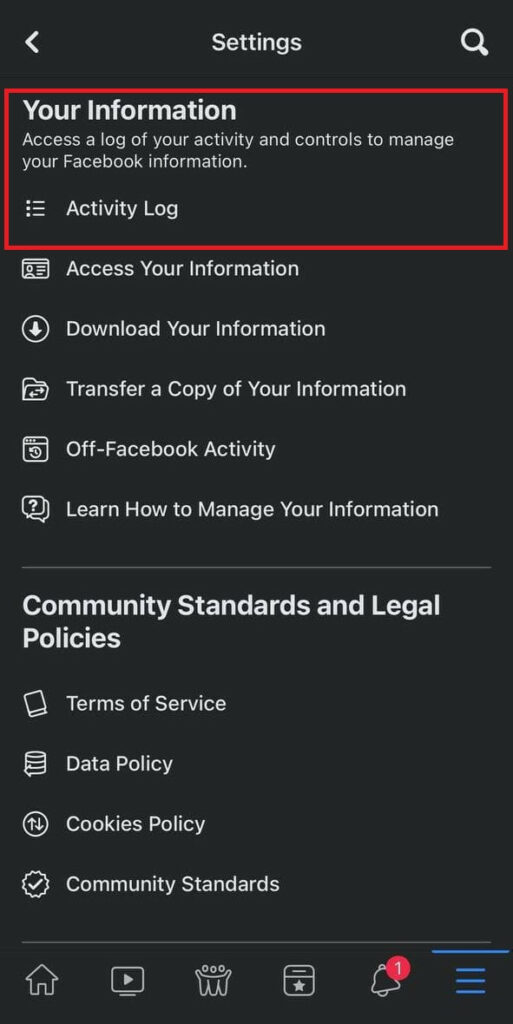513x1024 pixels.
Task: Tap the Download Your Information arrow icon
Action: [35, 328]
